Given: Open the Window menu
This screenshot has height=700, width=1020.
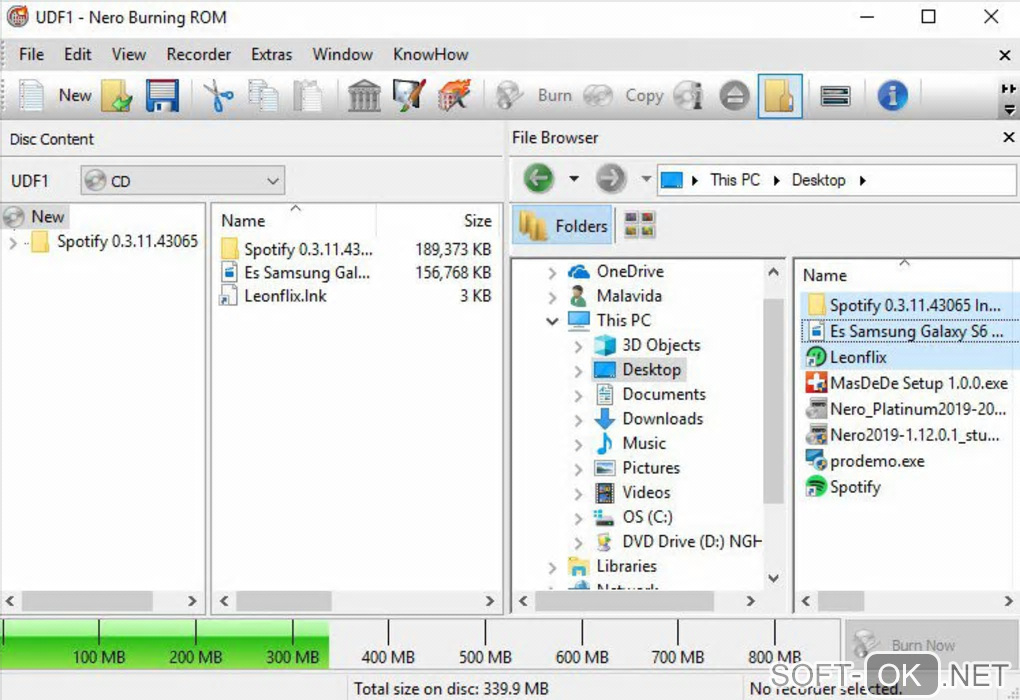Looking at the screenshot, I should click(342, 55).
